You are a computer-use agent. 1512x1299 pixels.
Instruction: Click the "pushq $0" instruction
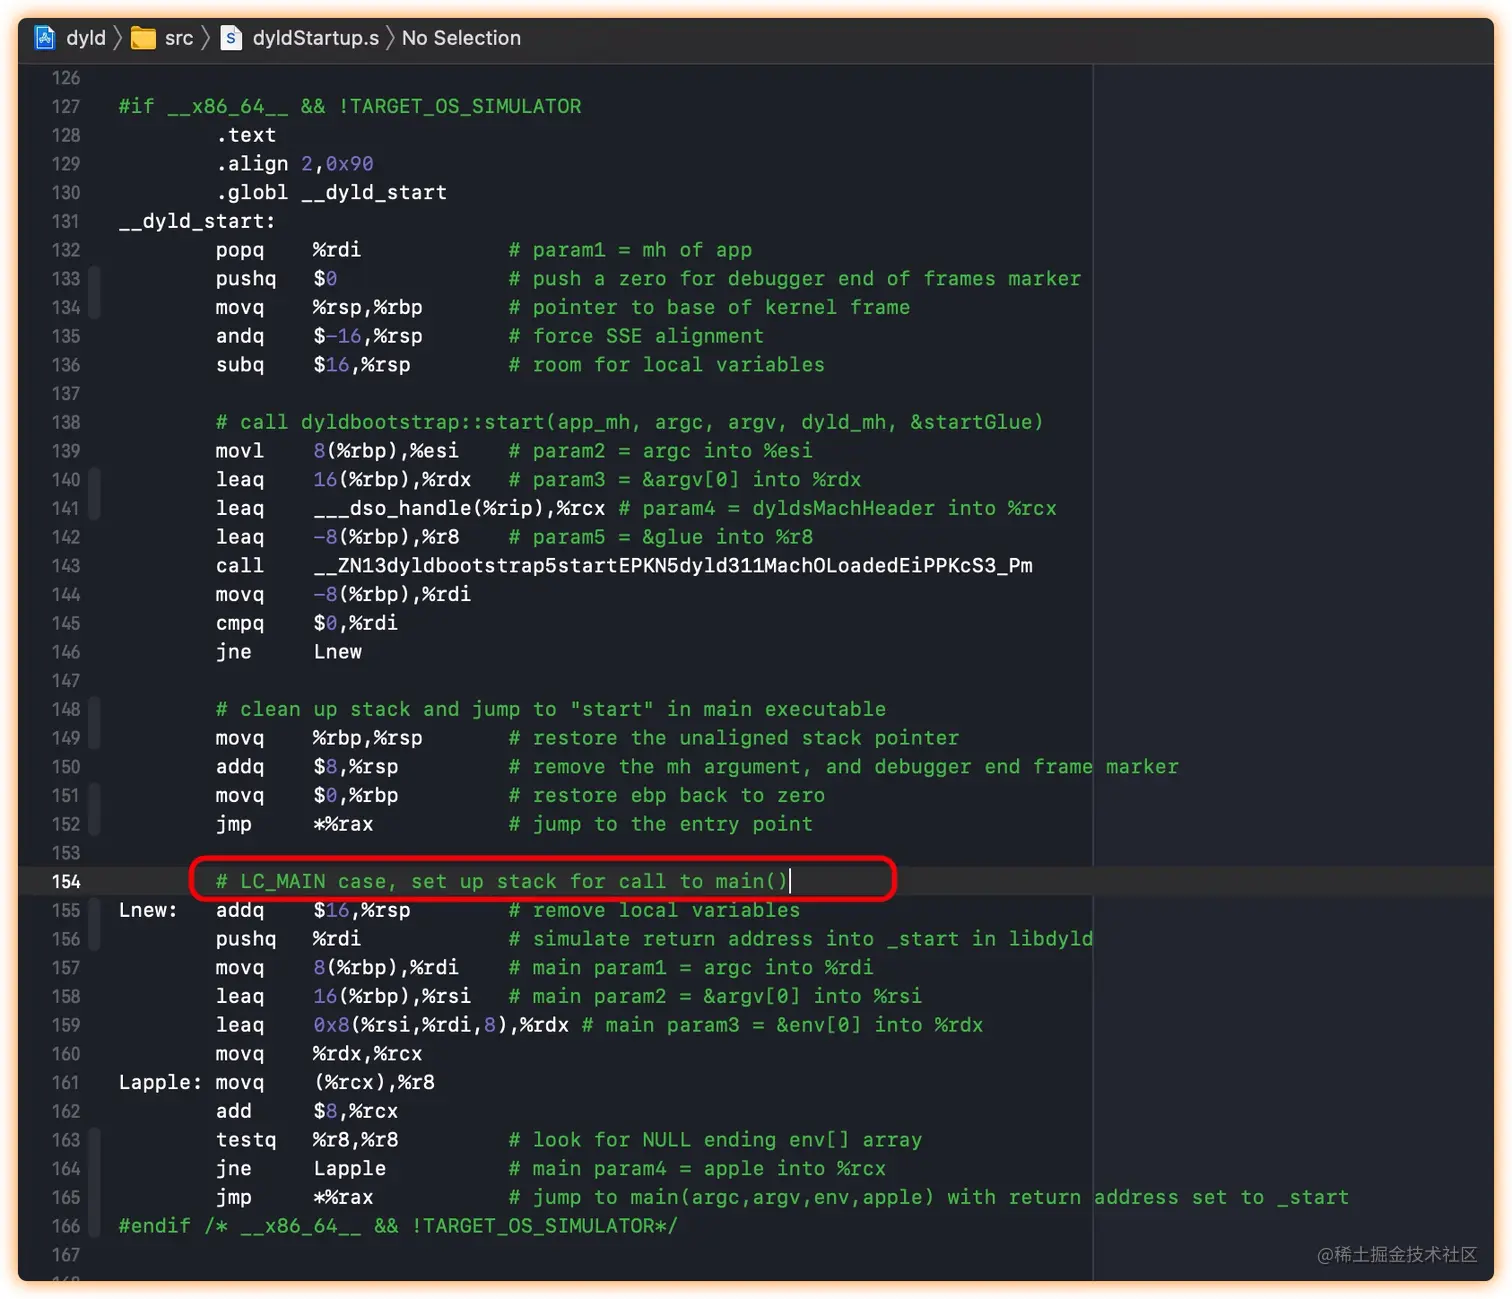tap(276, 278)
